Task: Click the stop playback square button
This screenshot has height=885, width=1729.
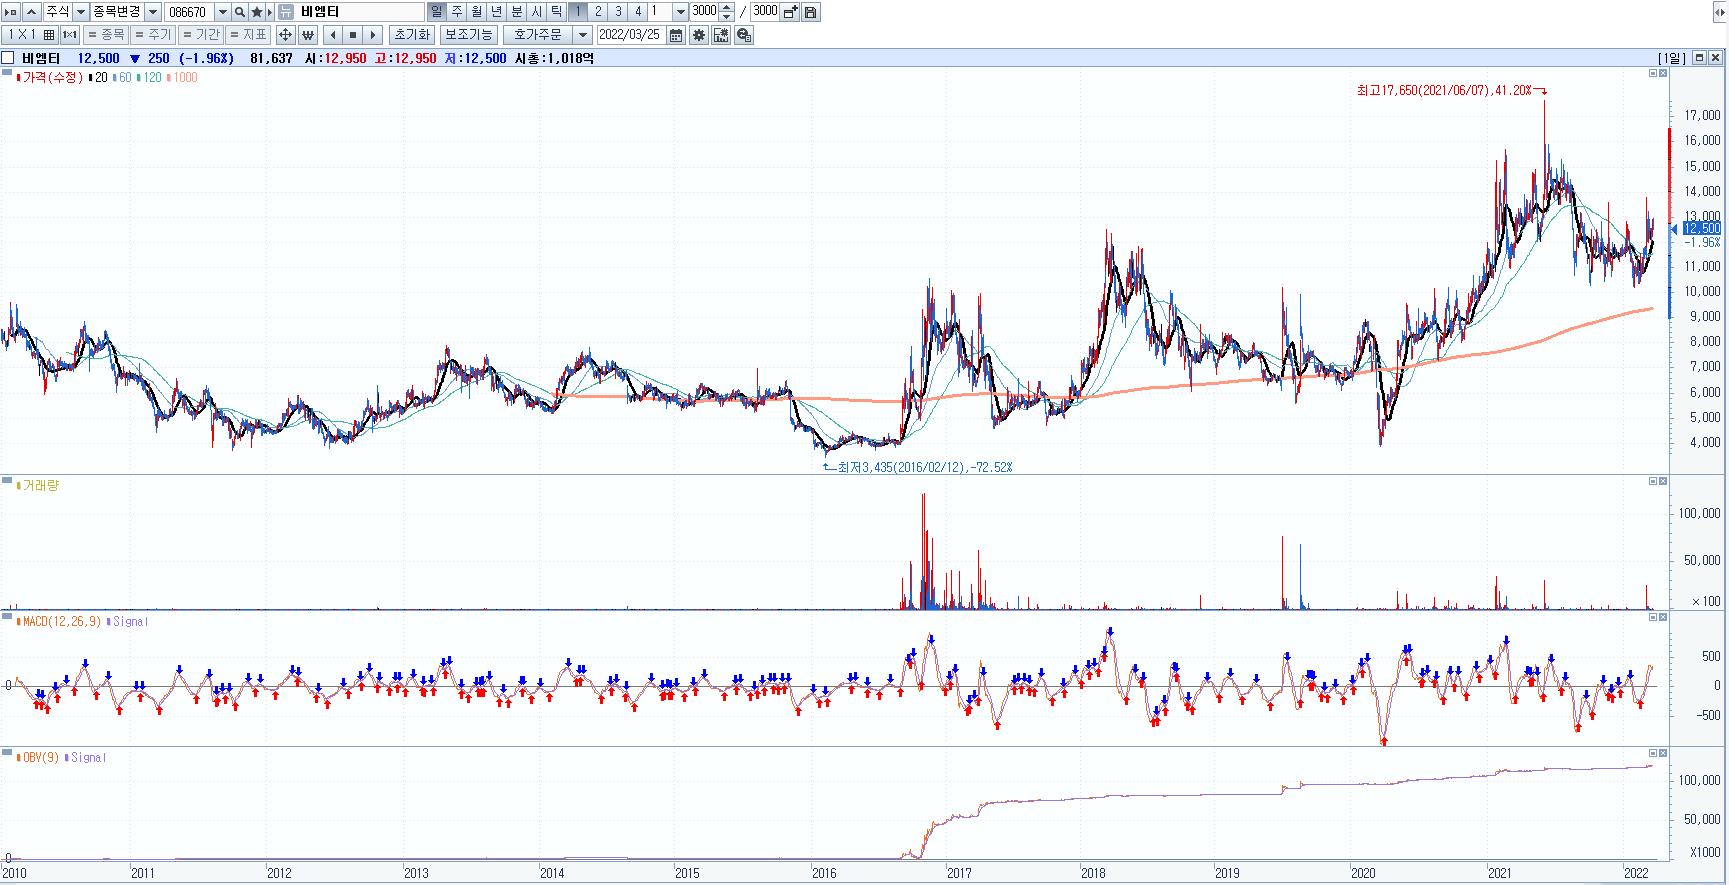Action: coord(353,35)
